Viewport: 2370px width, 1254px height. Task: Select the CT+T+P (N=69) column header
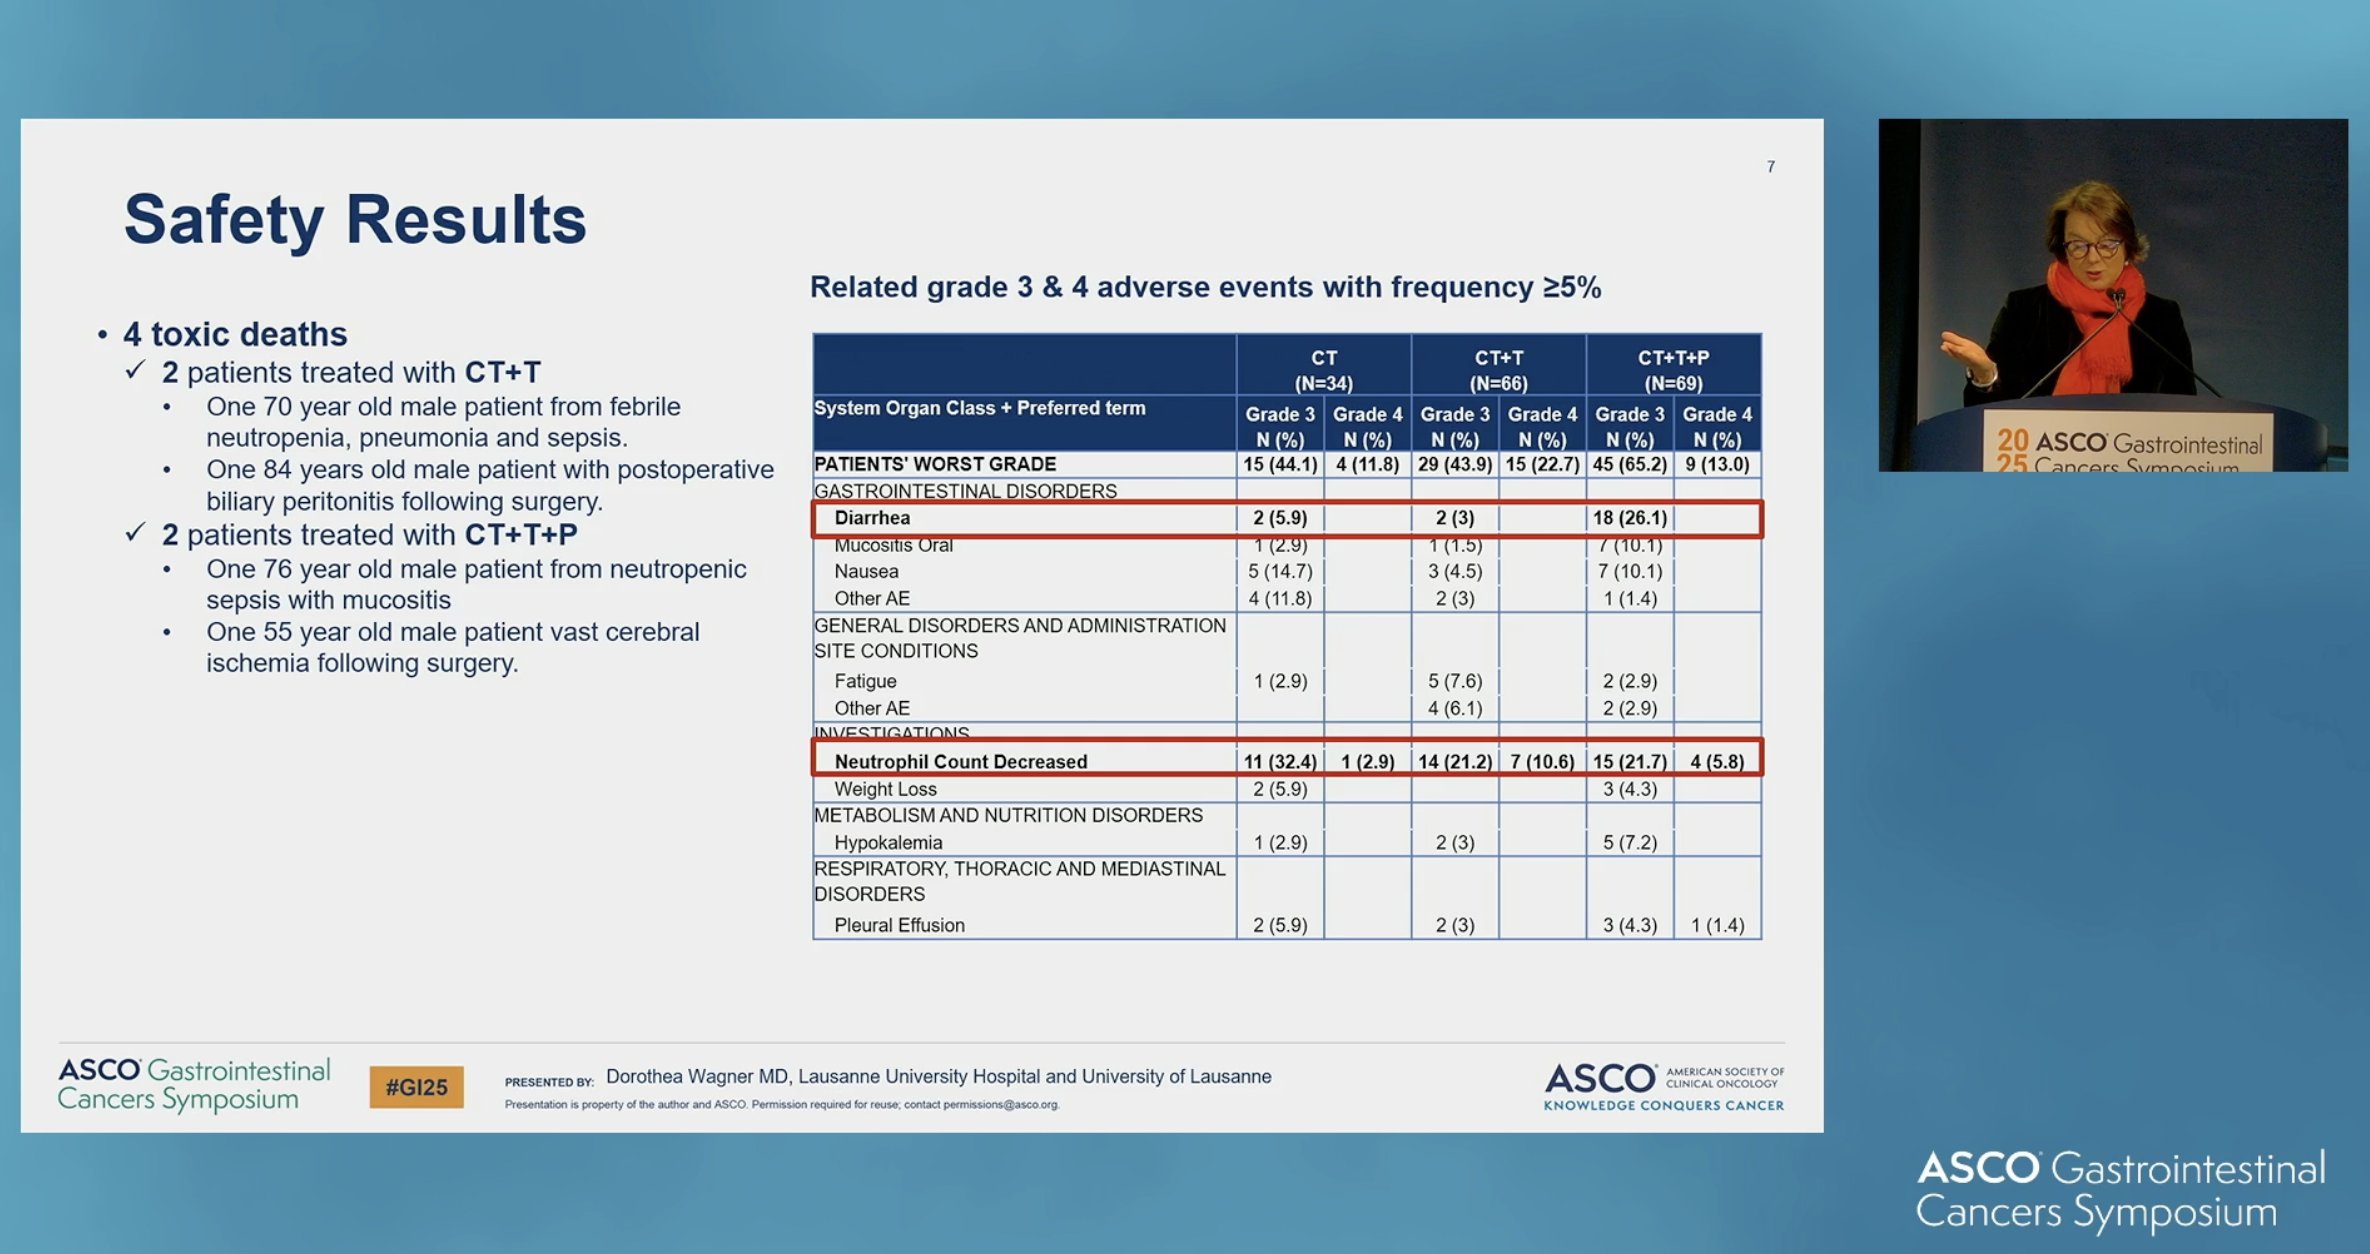point(1674,369)
